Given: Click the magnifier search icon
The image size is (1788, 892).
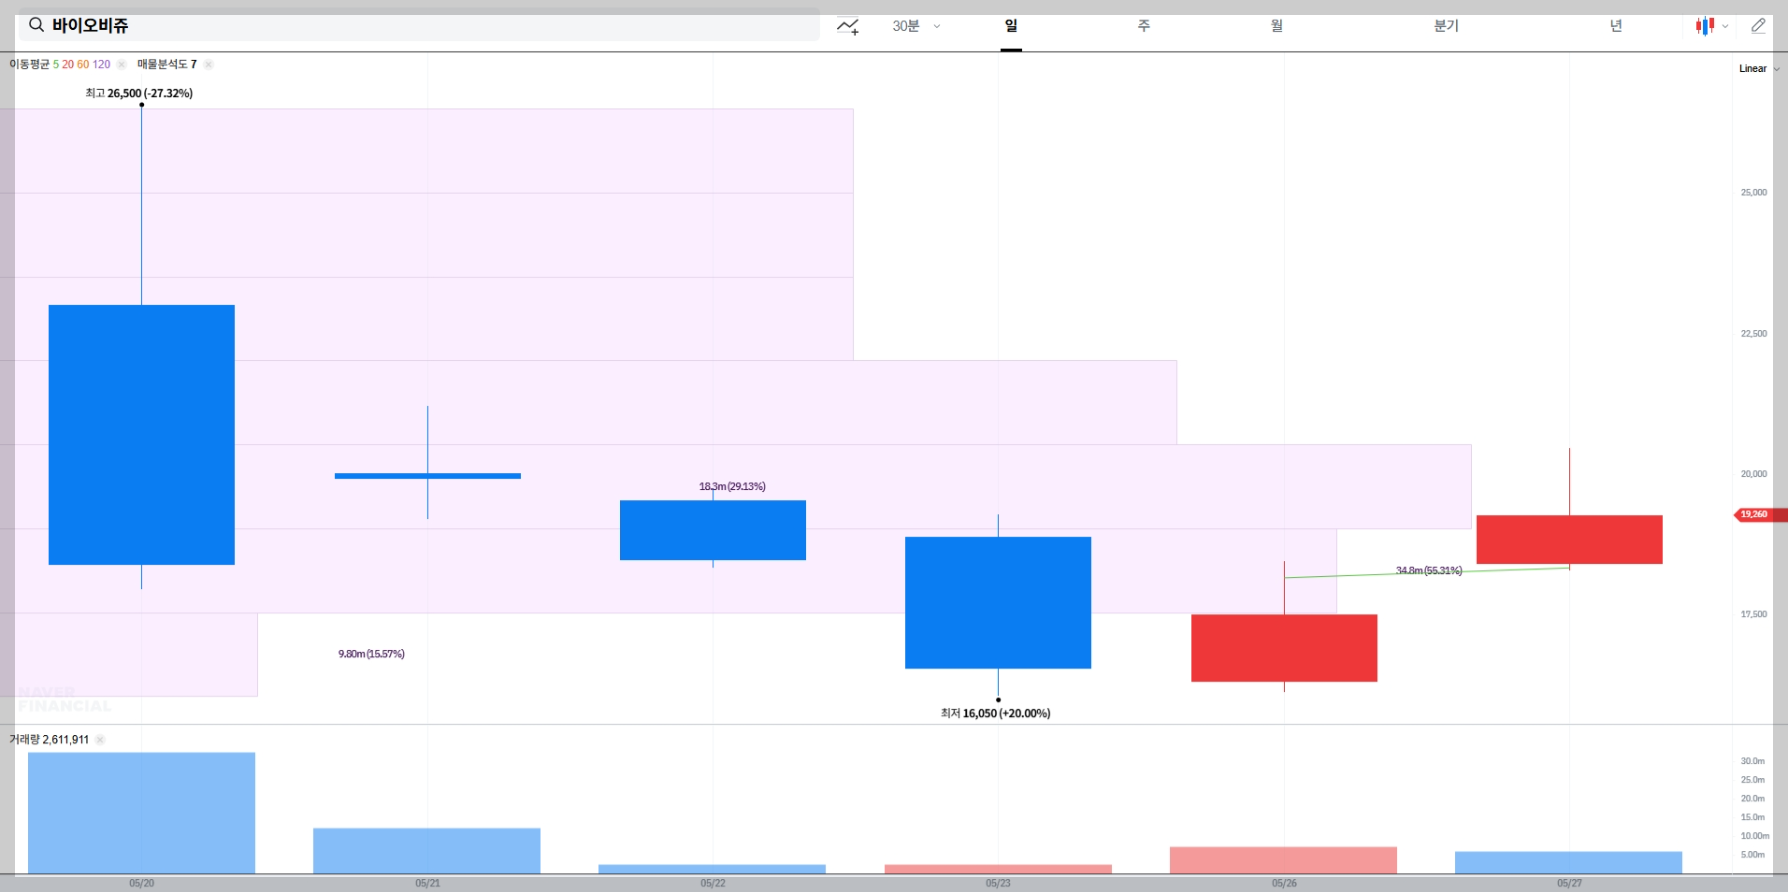Looking at the screenshot, I should (36, 25).
